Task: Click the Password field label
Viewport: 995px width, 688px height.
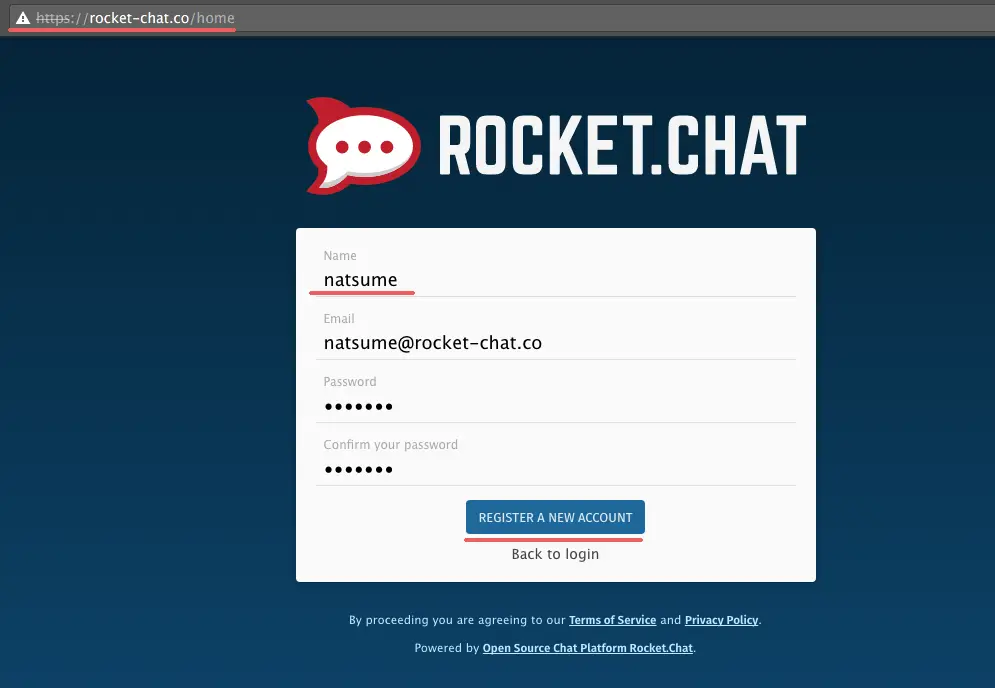Action: 350,381
